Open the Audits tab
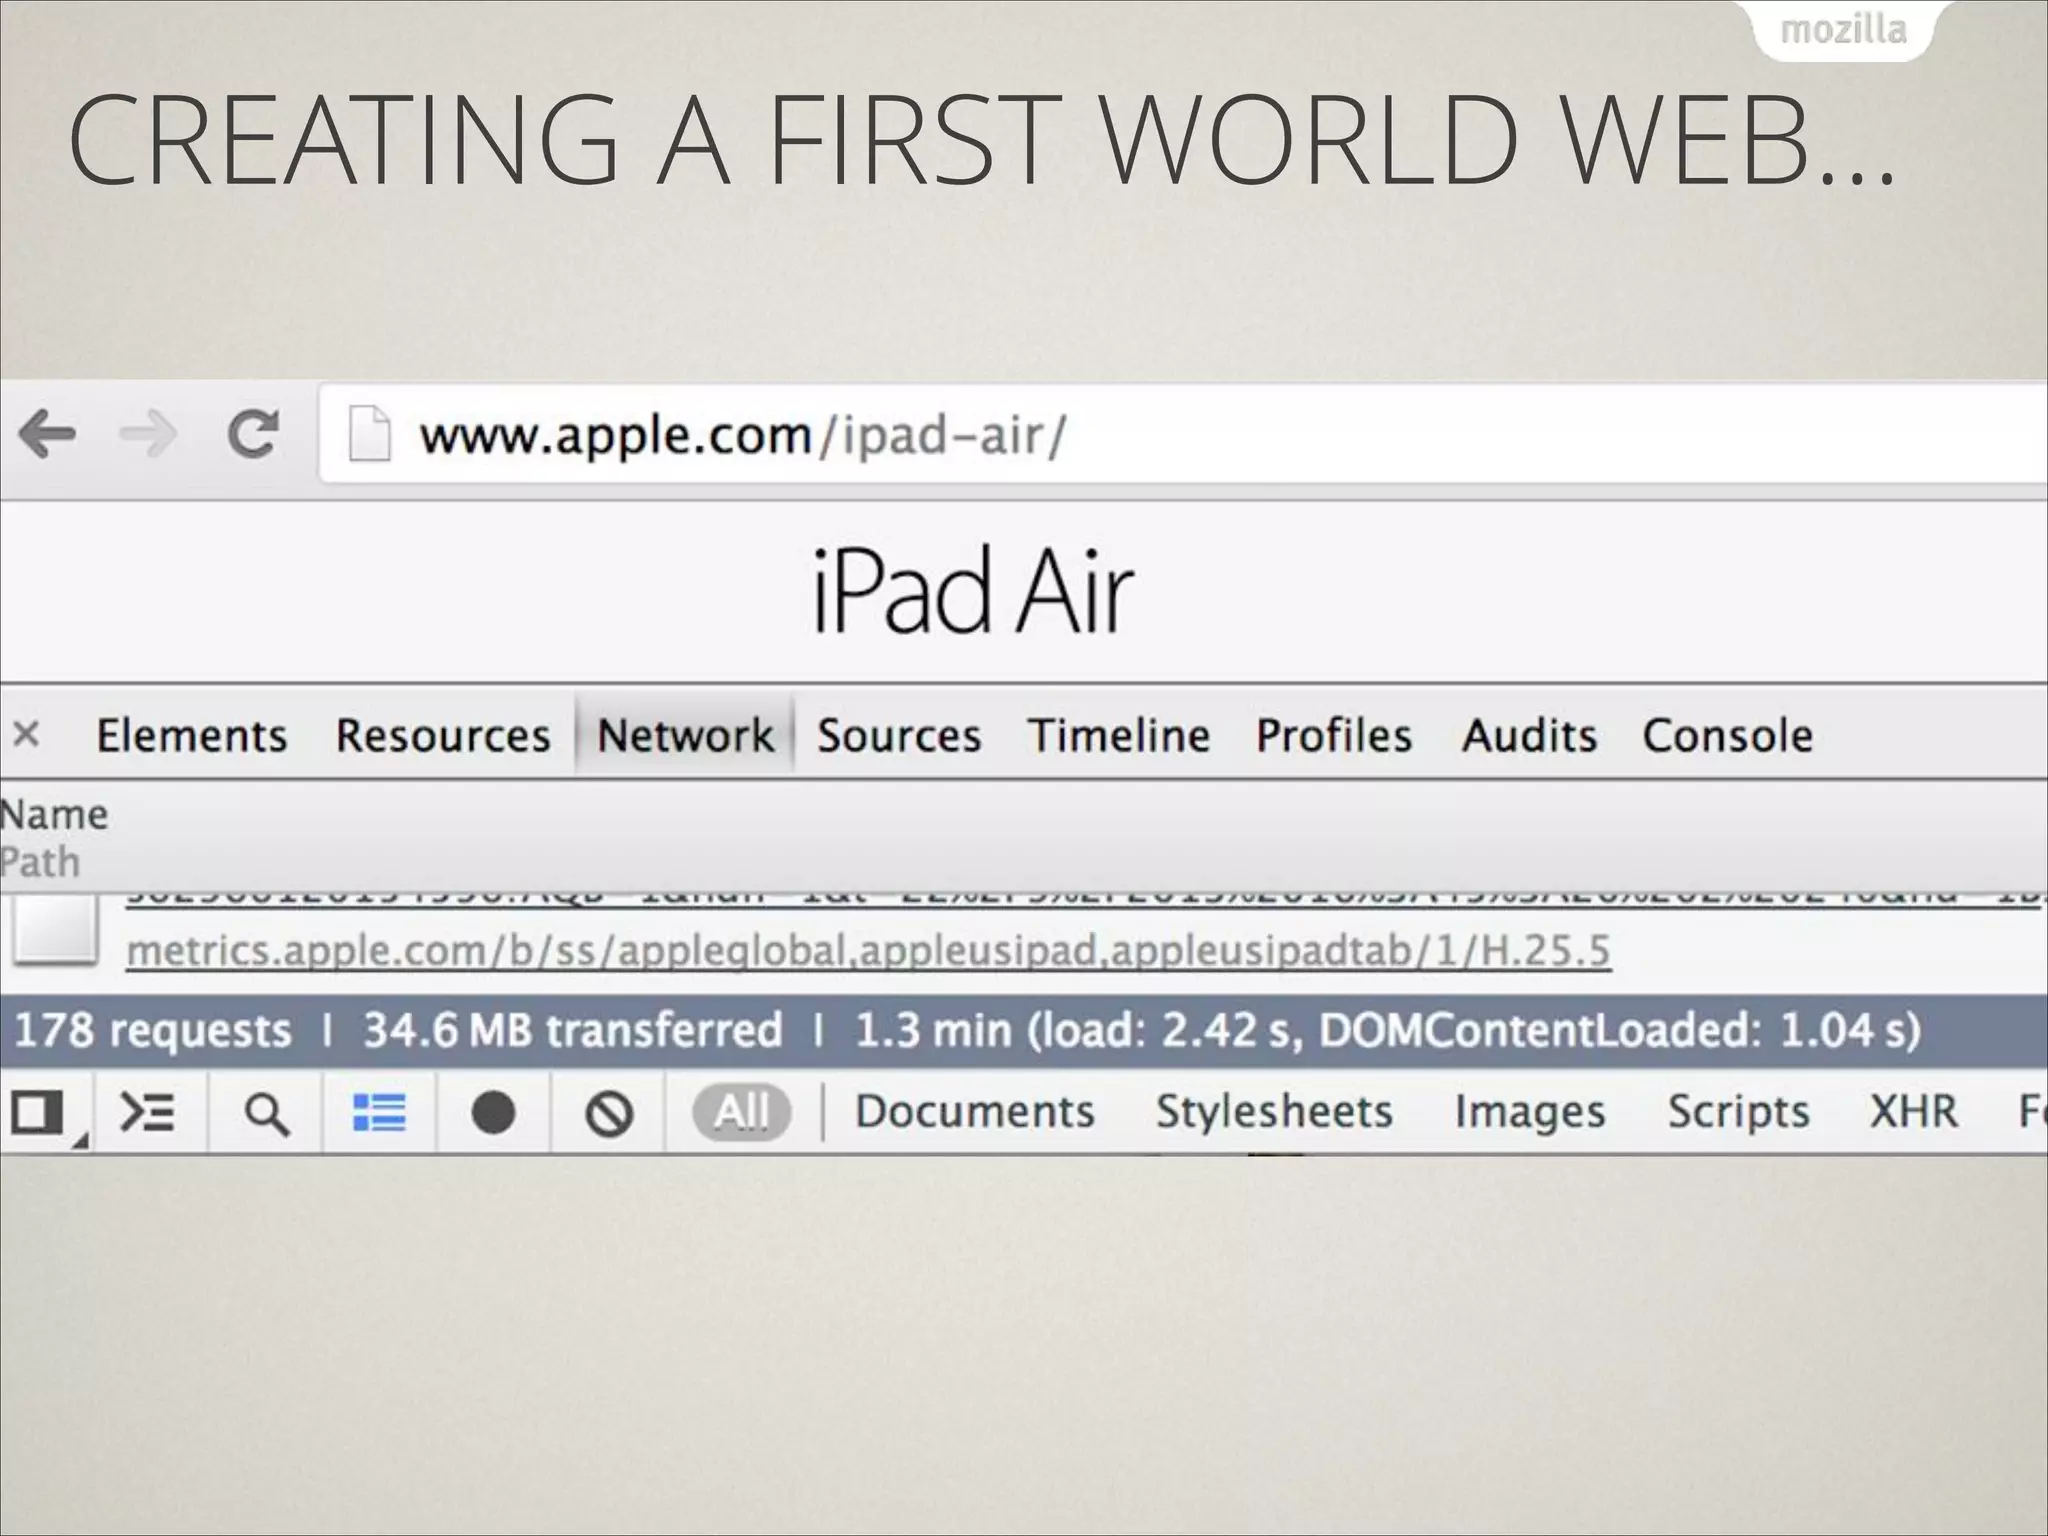 (x=1529, y=735)
